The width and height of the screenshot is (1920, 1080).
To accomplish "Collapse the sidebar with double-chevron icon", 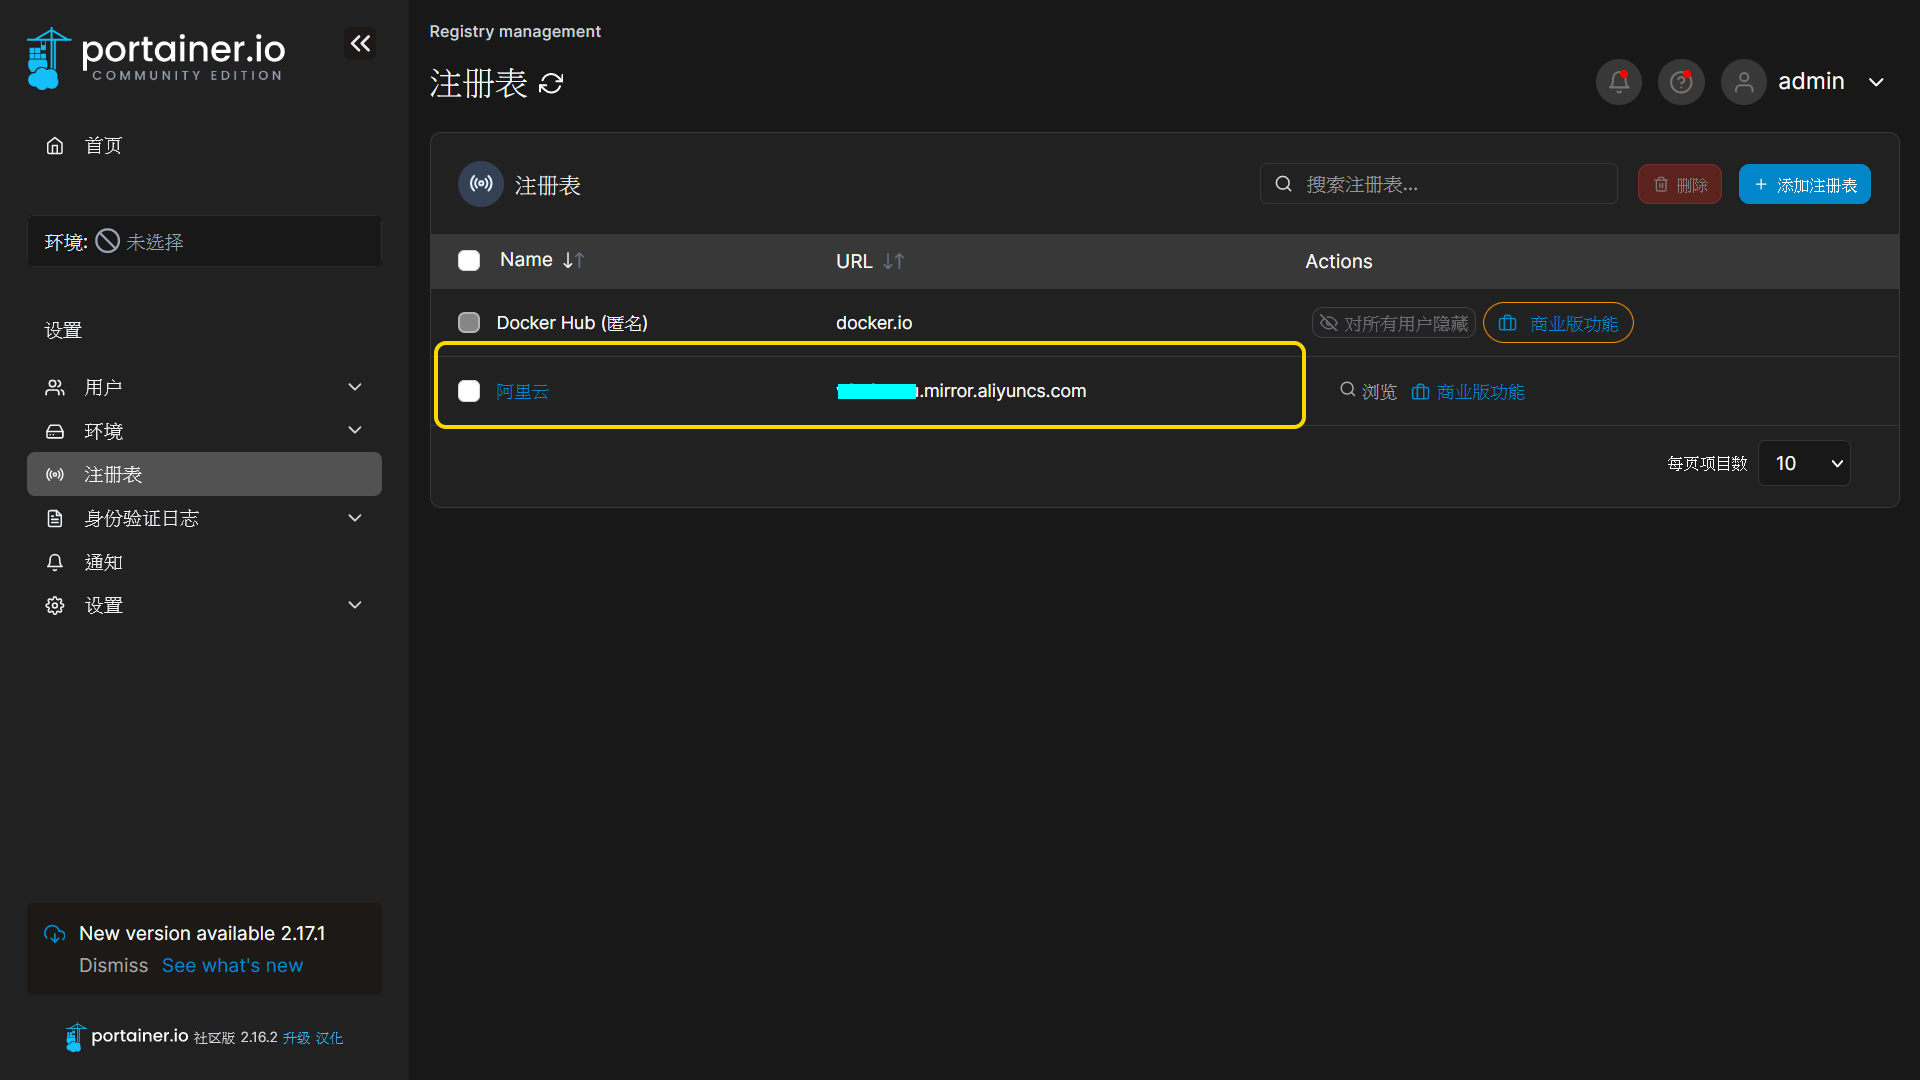I will [x=360, y=44].
